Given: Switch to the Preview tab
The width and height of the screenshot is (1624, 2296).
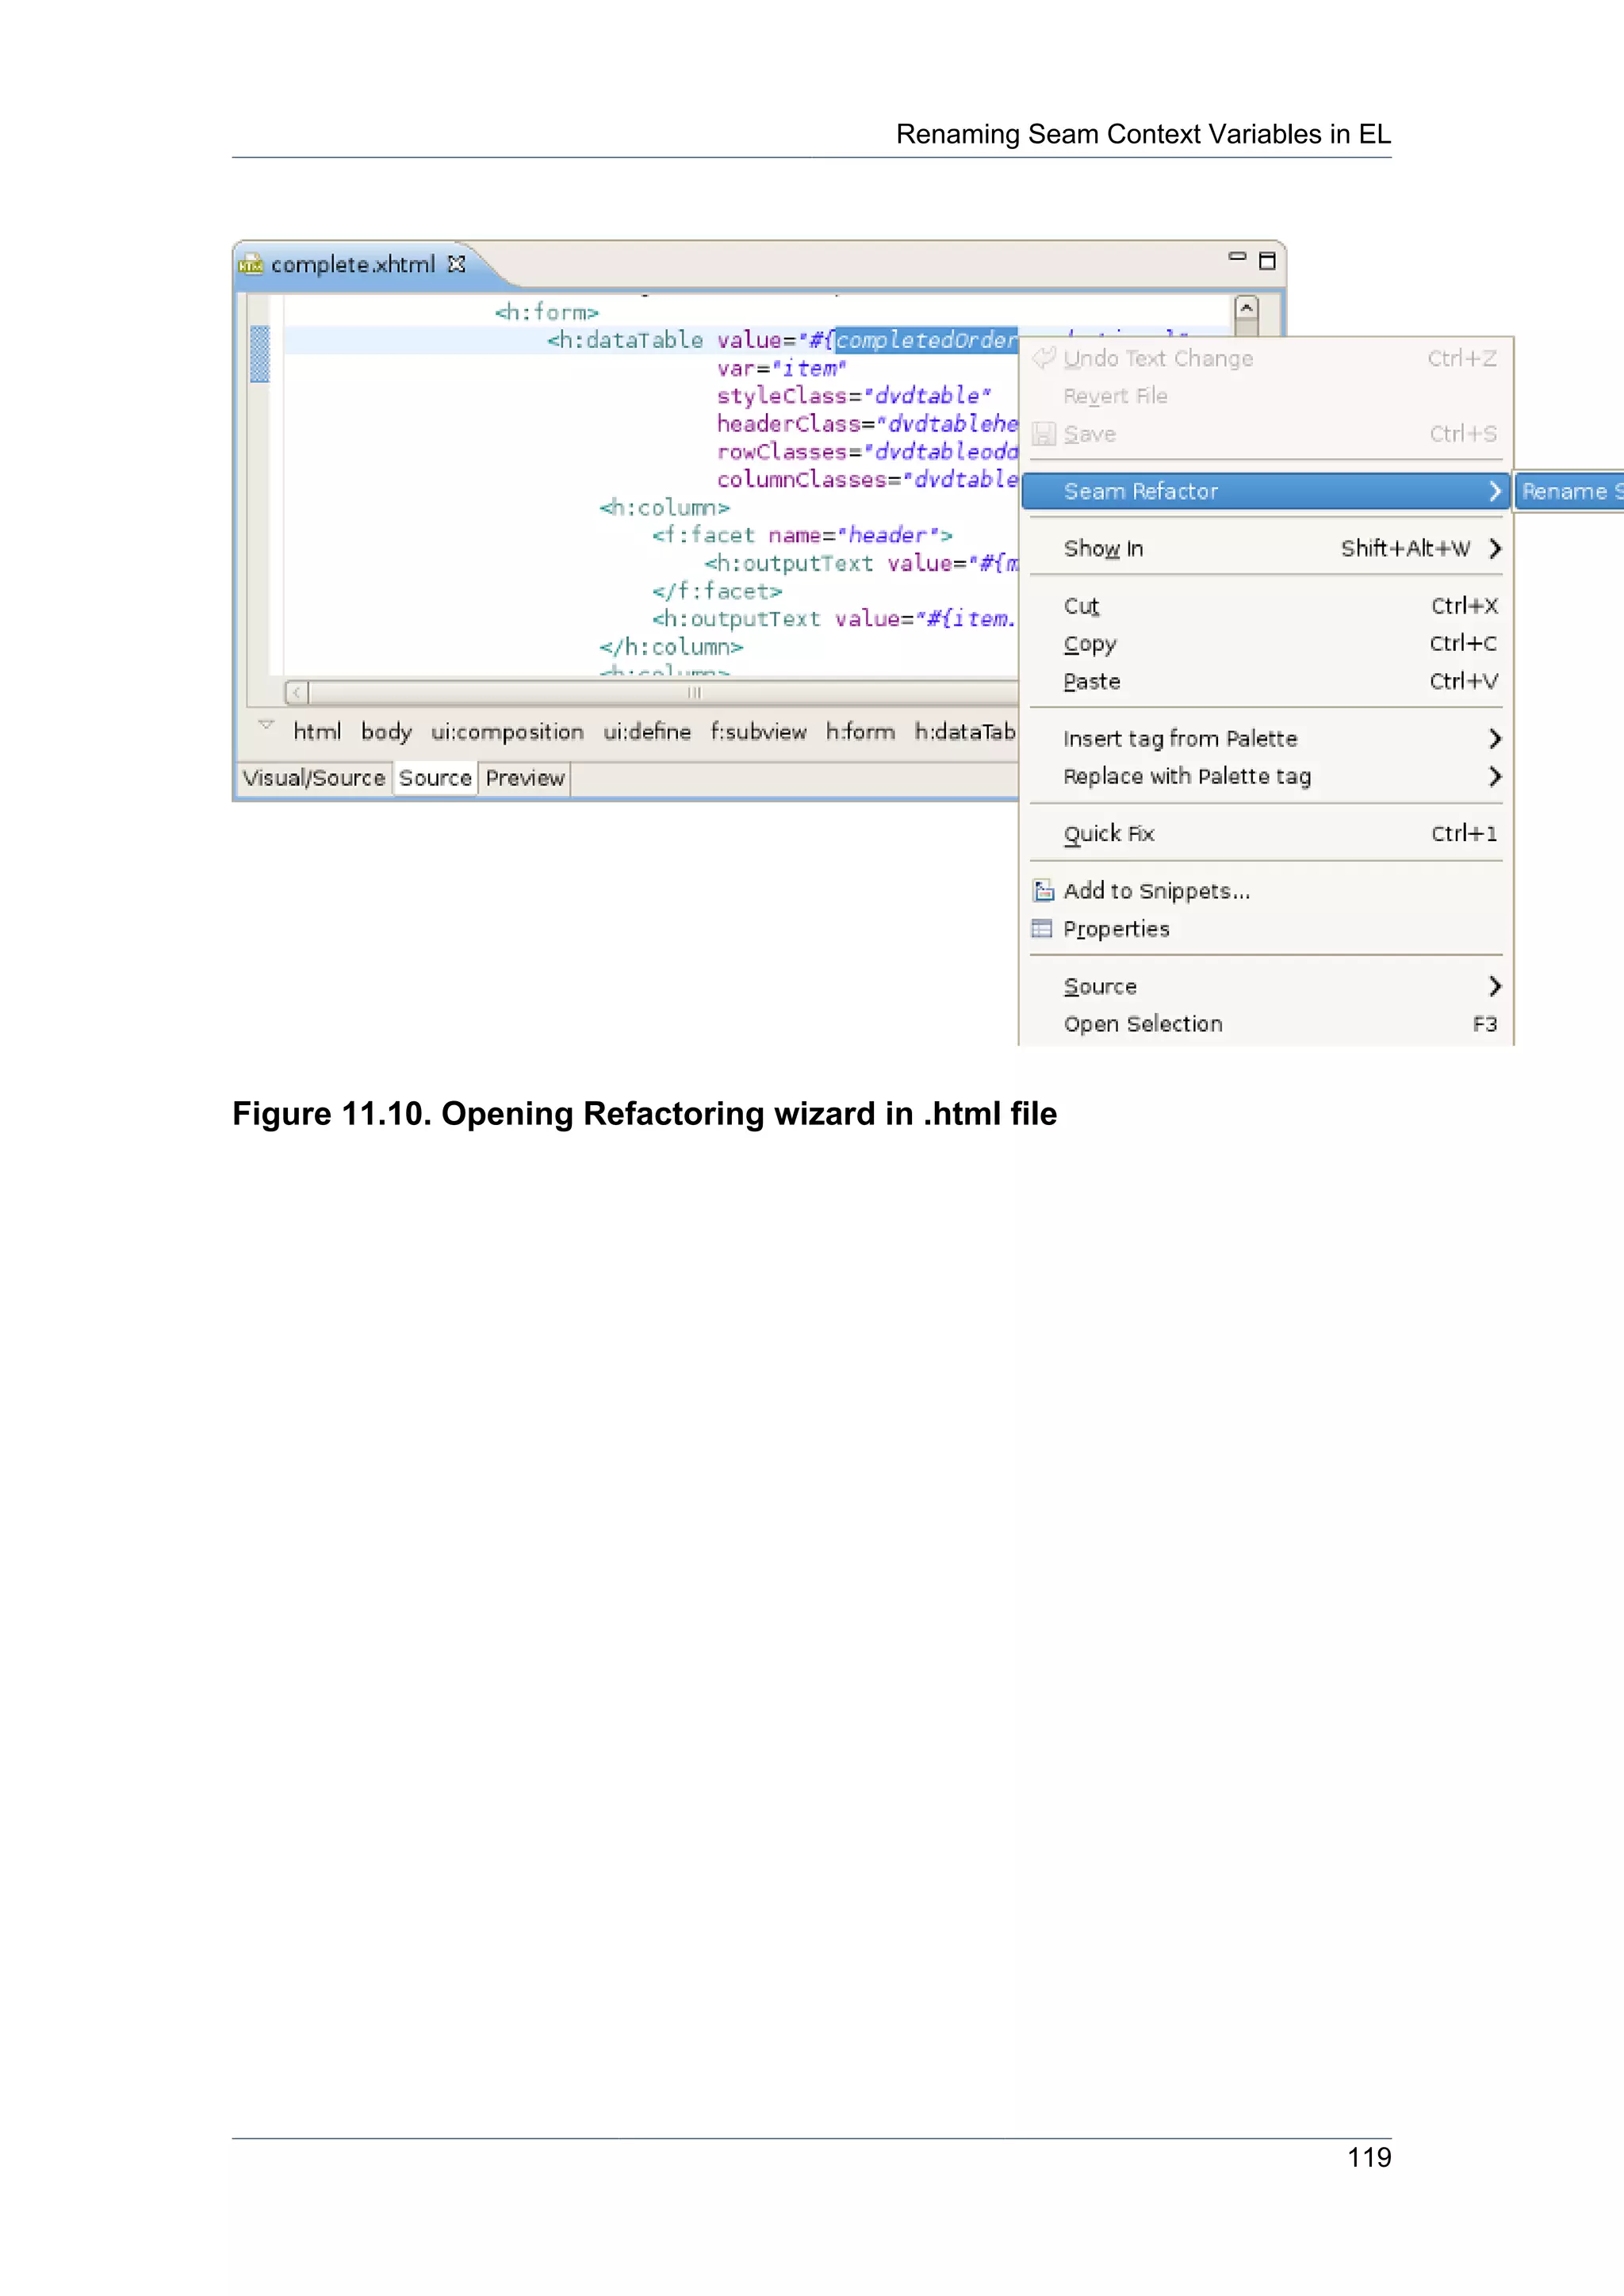Looking at the screenshot, I should click(x=525, y=778).
